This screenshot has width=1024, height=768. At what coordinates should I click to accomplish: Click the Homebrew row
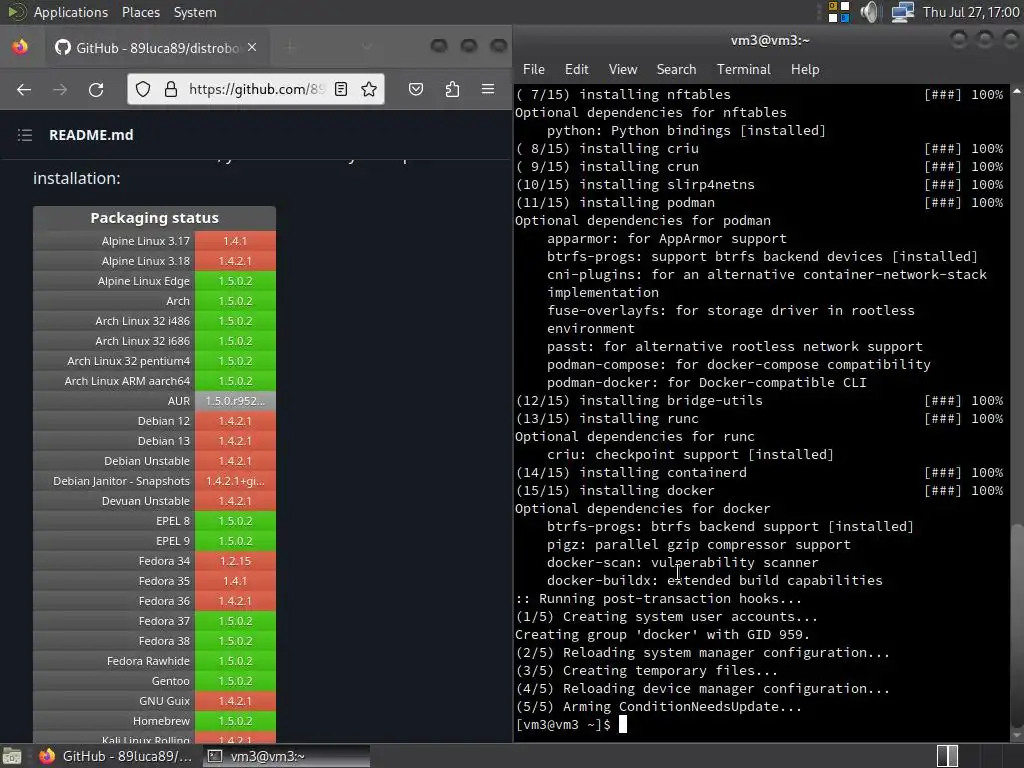coord(155,721)
